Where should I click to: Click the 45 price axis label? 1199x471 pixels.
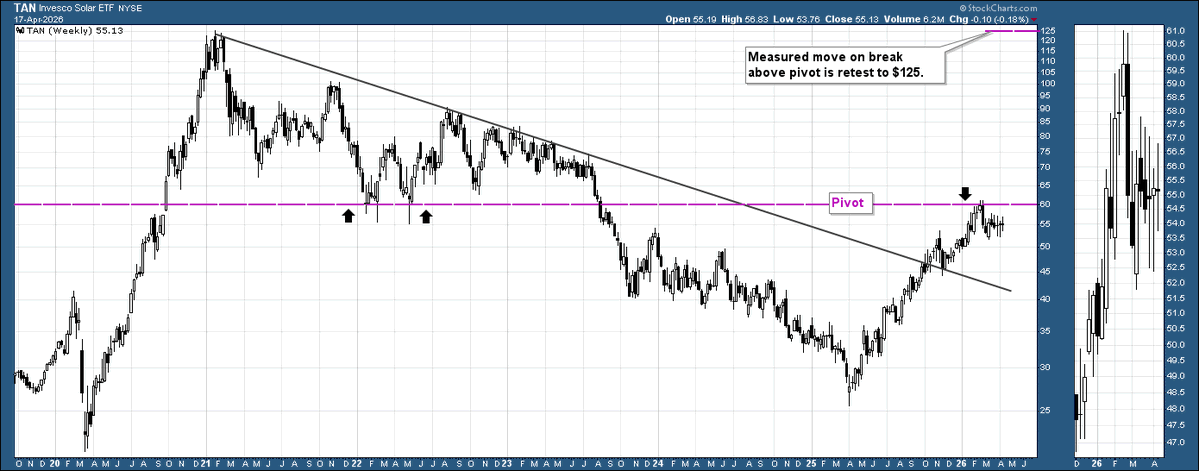coord(1046,271)
